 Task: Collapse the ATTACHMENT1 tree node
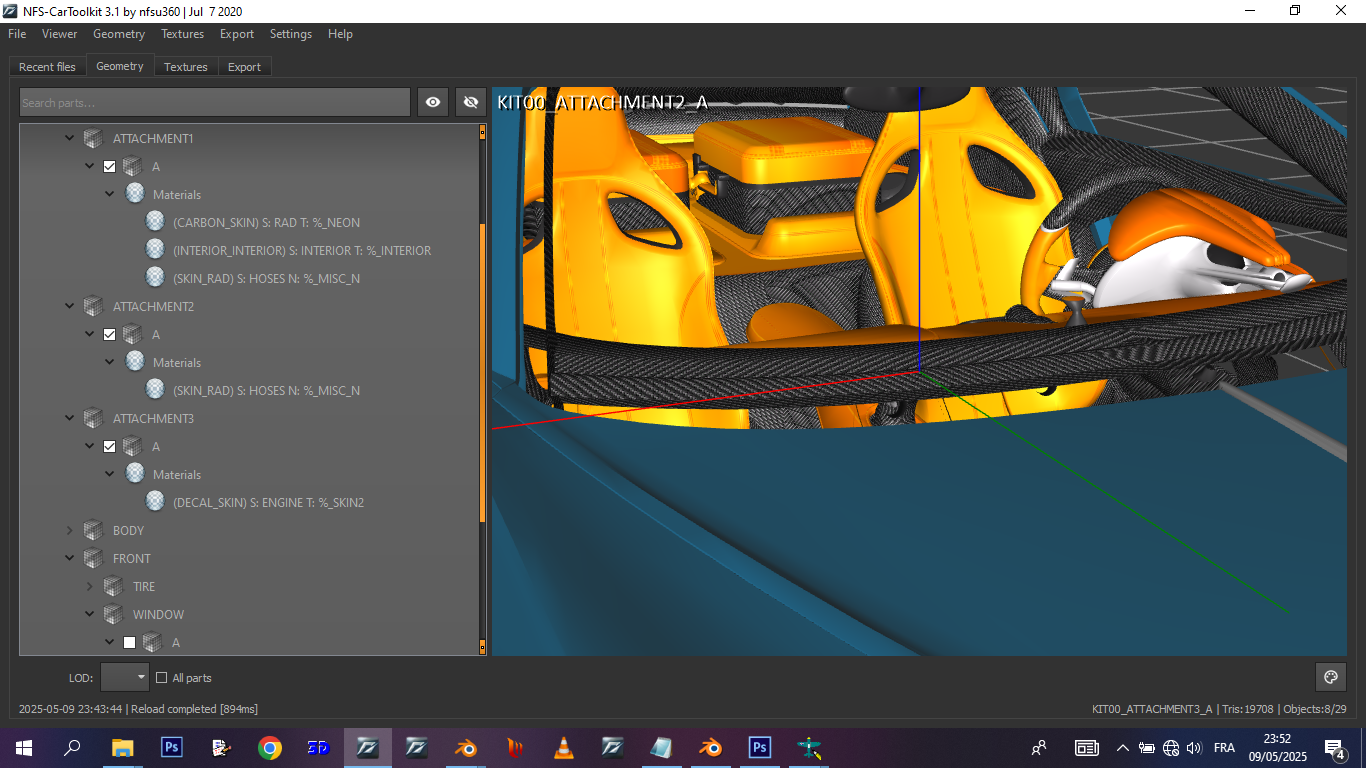click(x=69, y=138)
